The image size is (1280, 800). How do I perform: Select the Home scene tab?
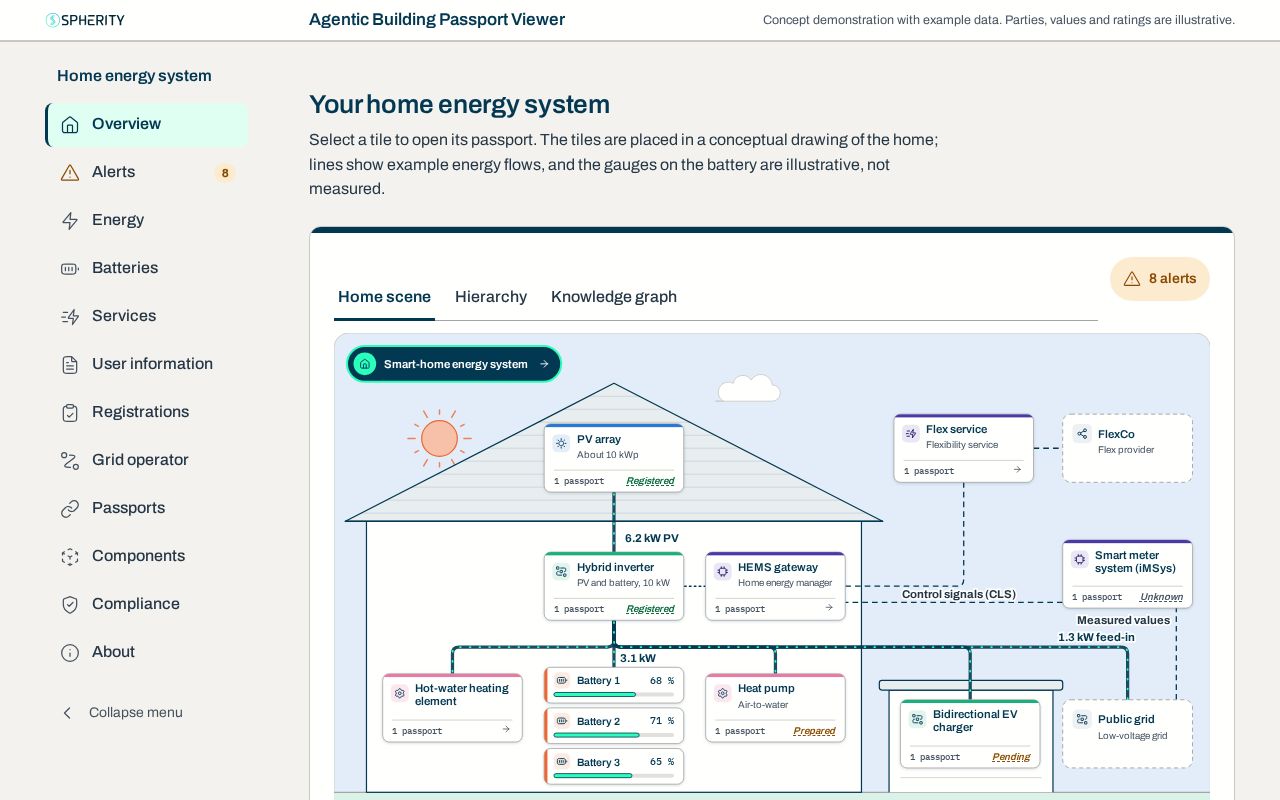tap(384, 297)
